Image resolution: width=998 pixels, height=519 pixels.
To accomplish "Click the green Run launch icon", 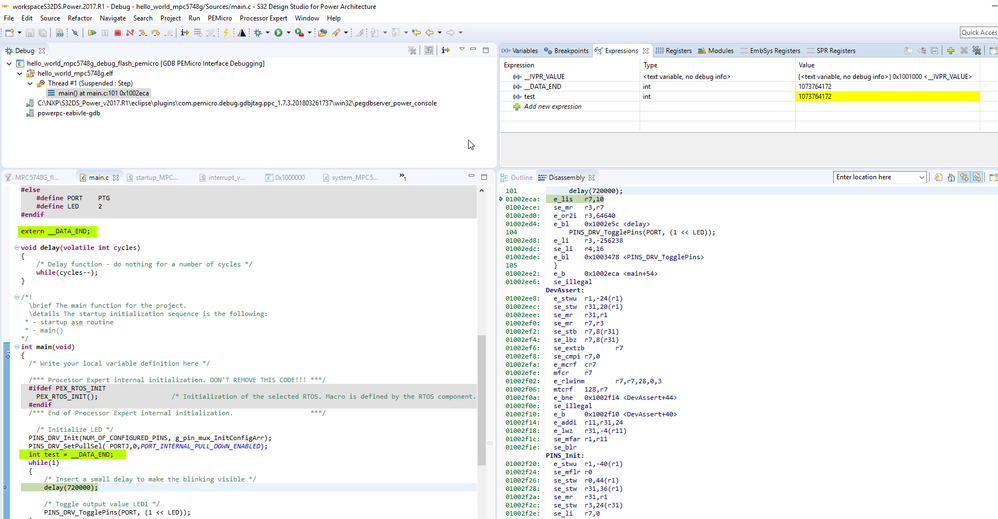I will tap(279, 33).
